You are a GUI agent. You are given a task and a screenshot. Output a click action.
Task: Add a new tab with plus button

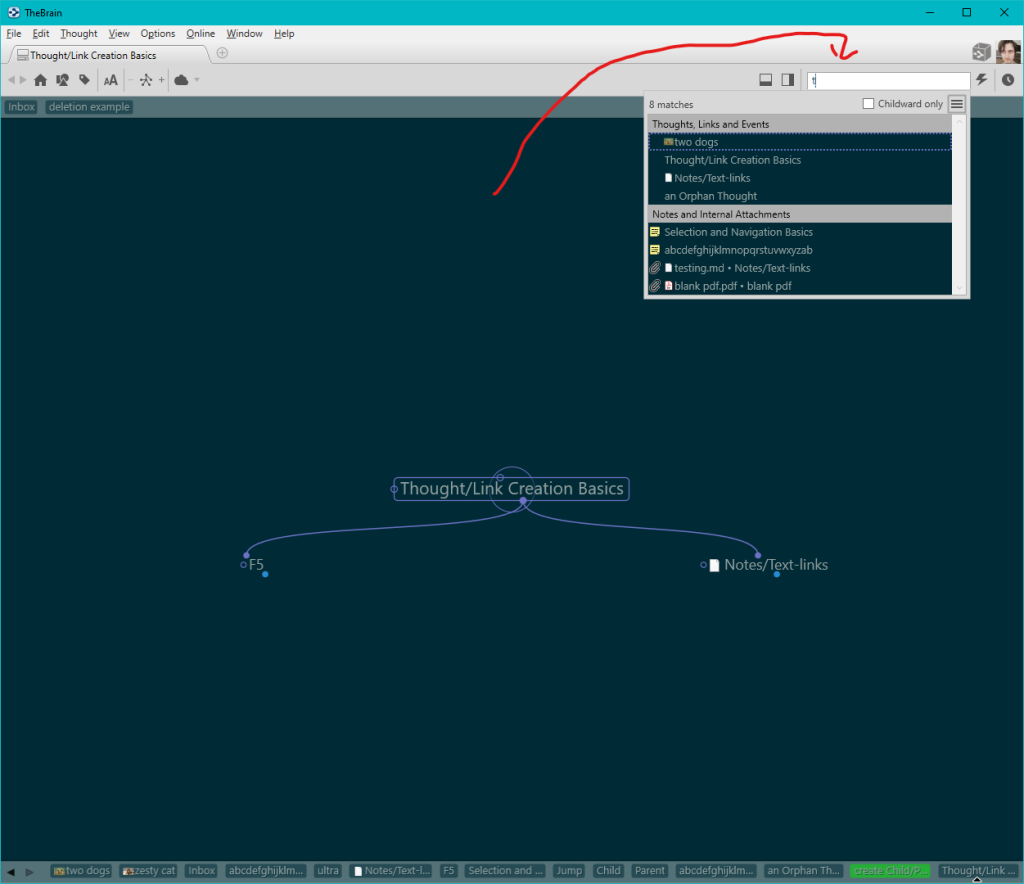[x=222, y=53]
